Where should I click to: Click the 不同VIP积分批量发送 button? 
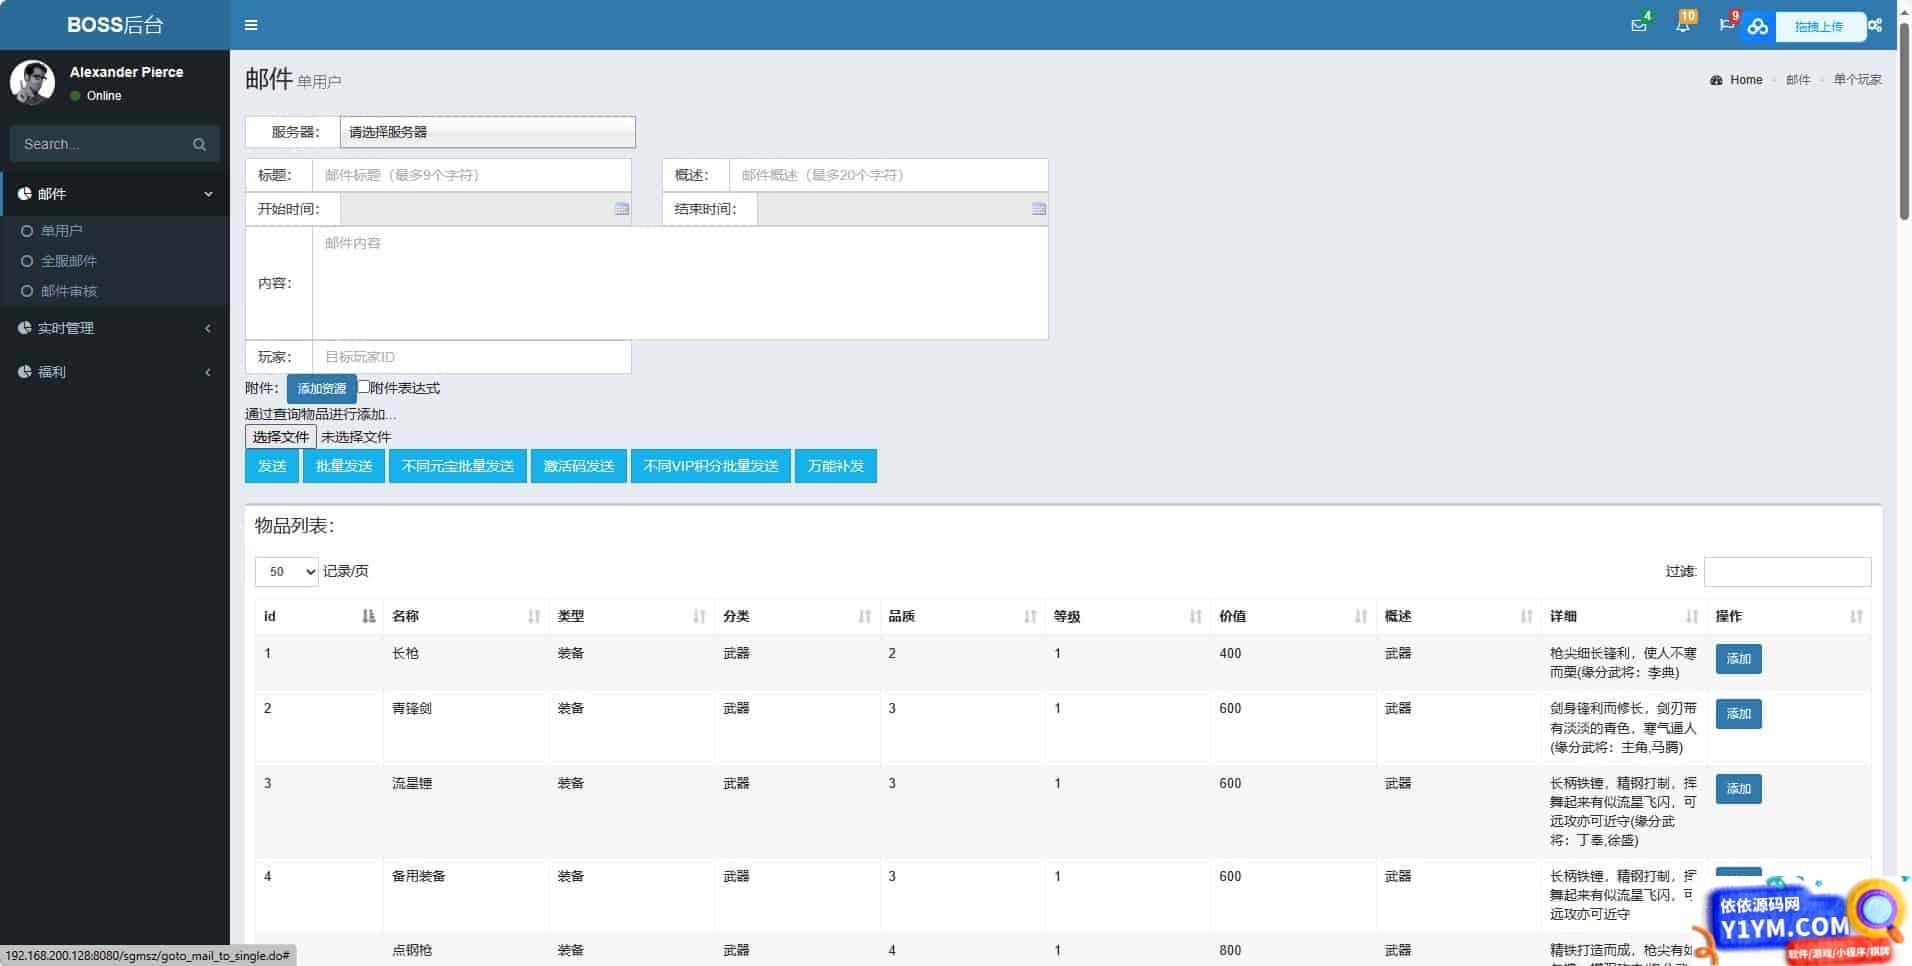[711, 466]
